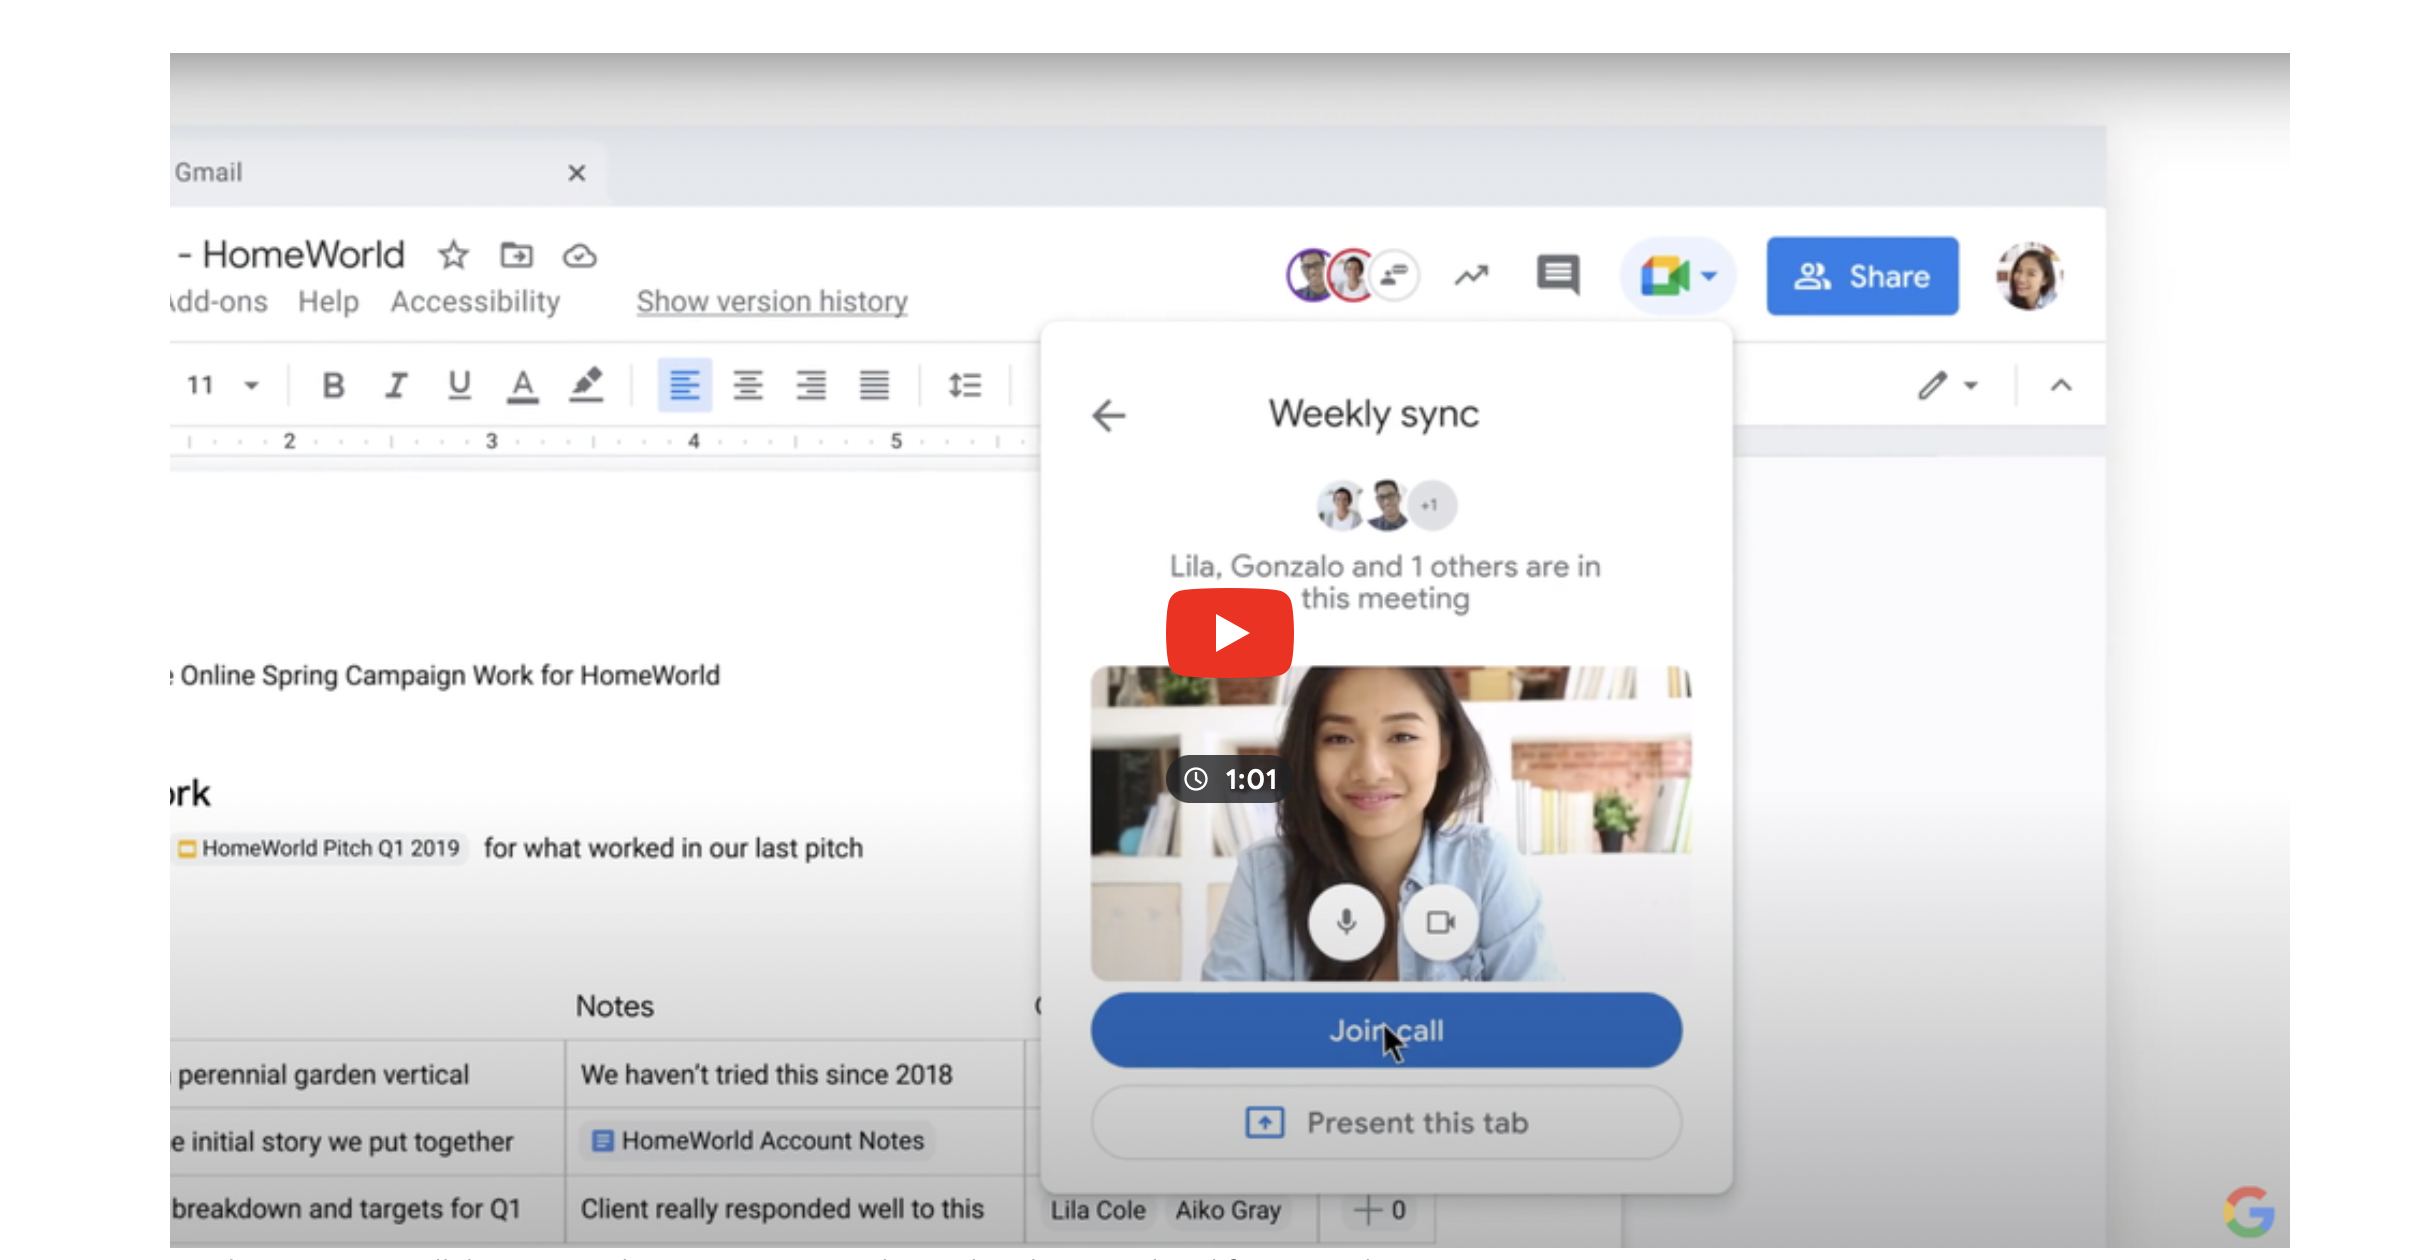The height and width of the screenshot is (1260, 2410).
Task: Click Show version history link
Action: pos(771,301)
